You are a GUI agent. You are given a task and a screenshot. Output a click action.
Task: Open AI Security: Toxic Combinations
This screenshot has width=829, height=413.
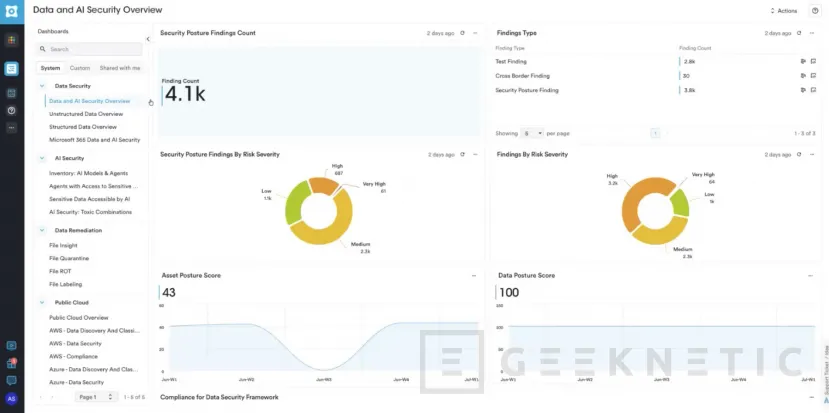click(x=90, y=212)
